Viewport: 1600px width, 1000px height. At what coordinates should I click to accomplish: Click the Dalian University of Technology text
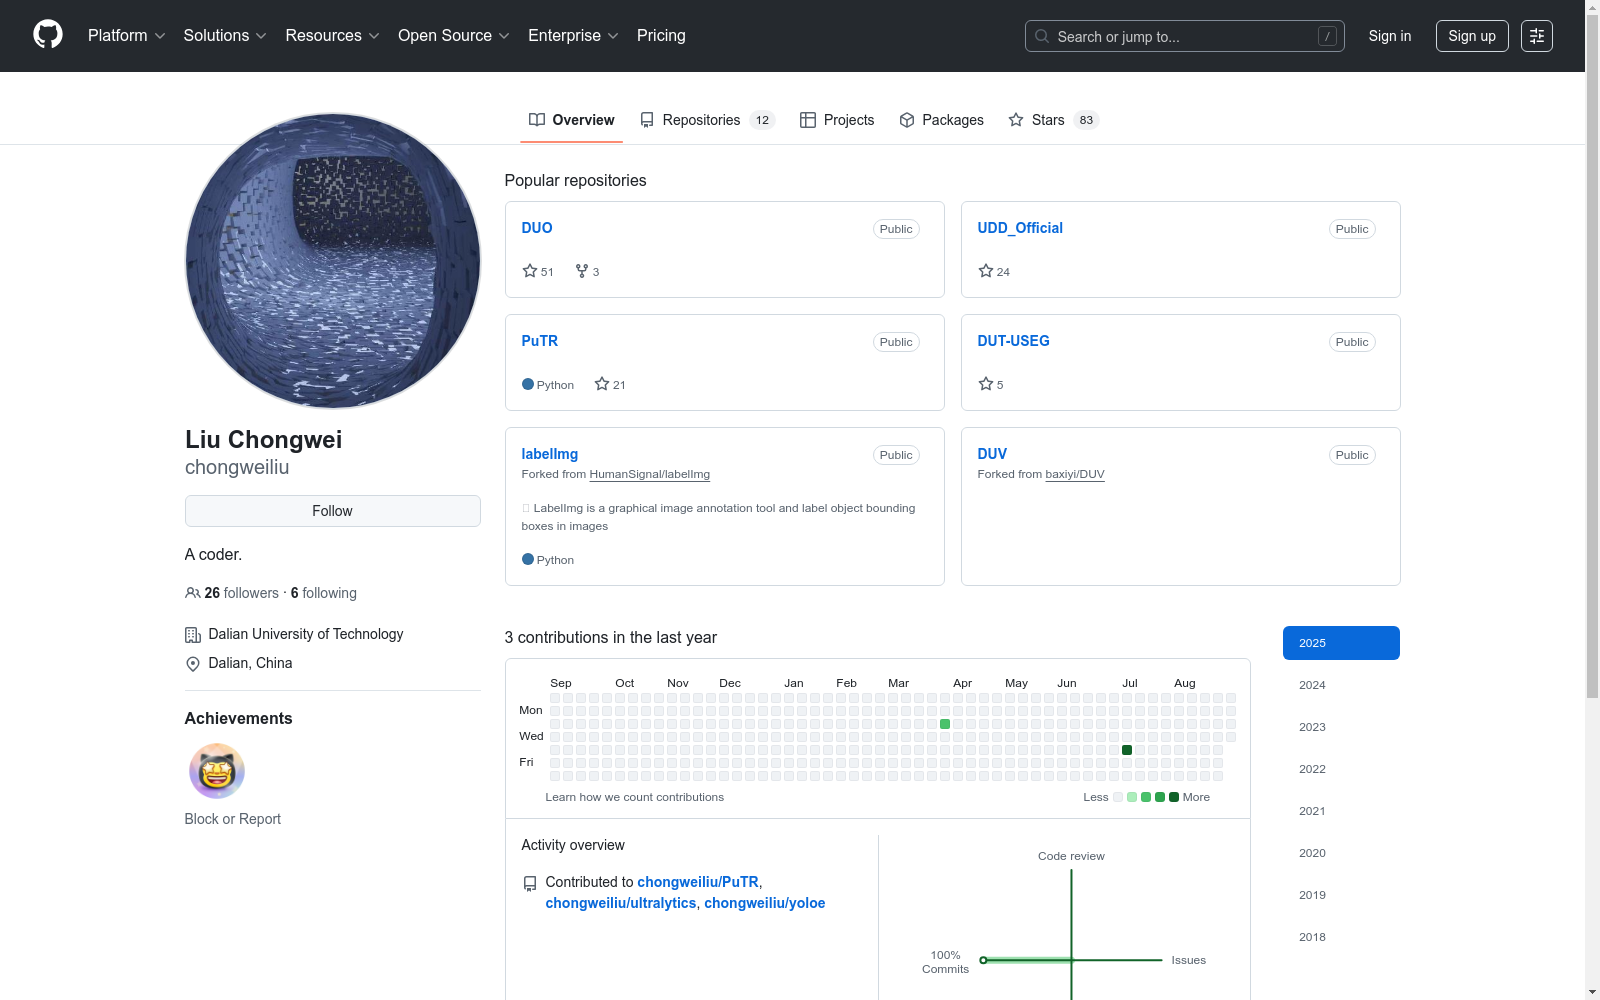point(306,634)
